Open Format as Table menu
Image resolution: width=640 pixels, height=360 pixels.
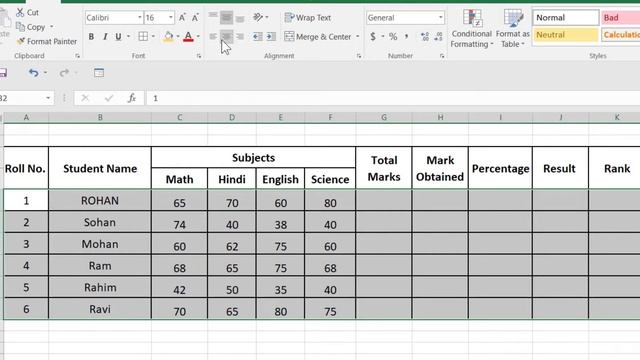coord(513,29)
